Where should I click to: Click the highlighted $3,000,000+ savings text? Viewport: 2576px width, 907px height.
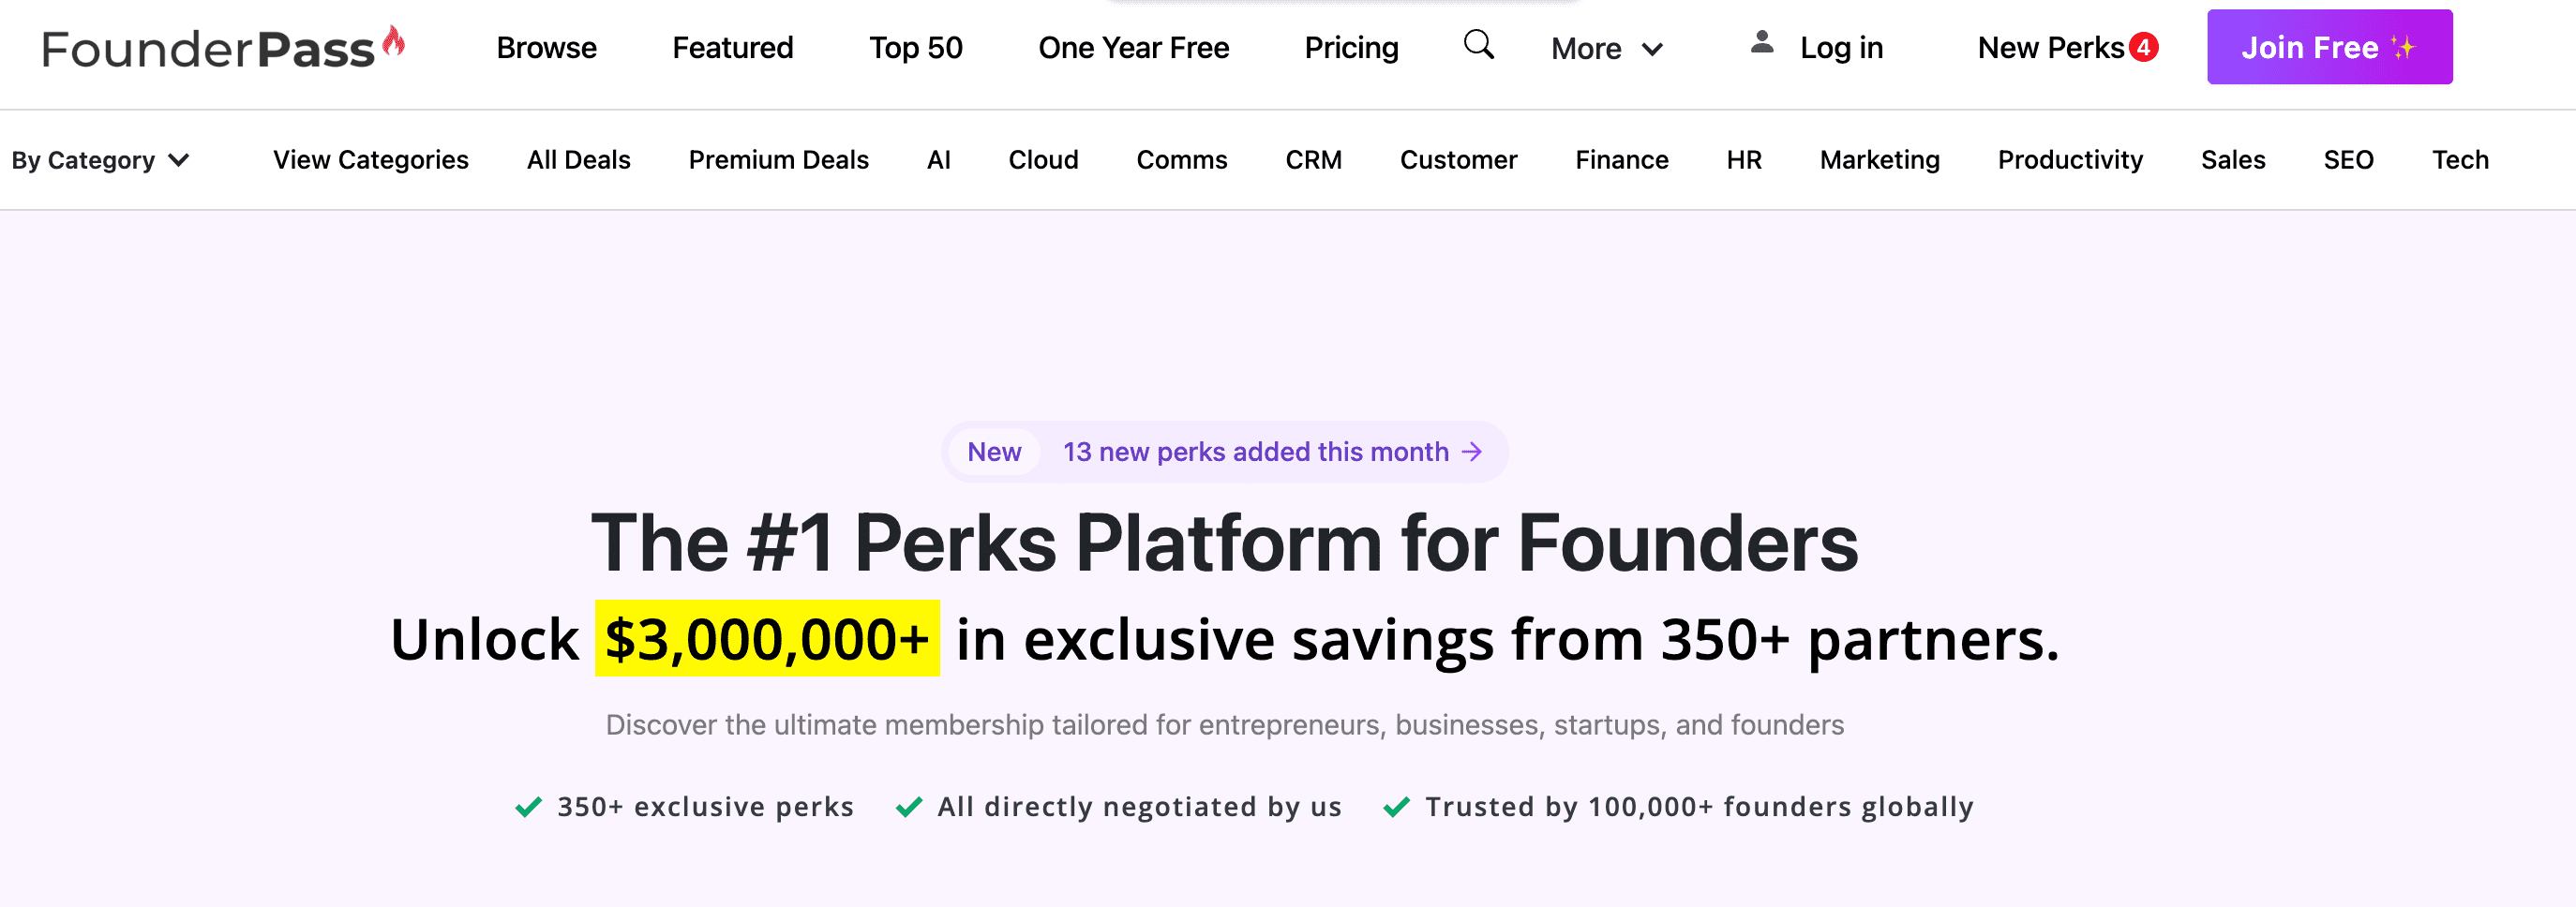pos(766,639)
